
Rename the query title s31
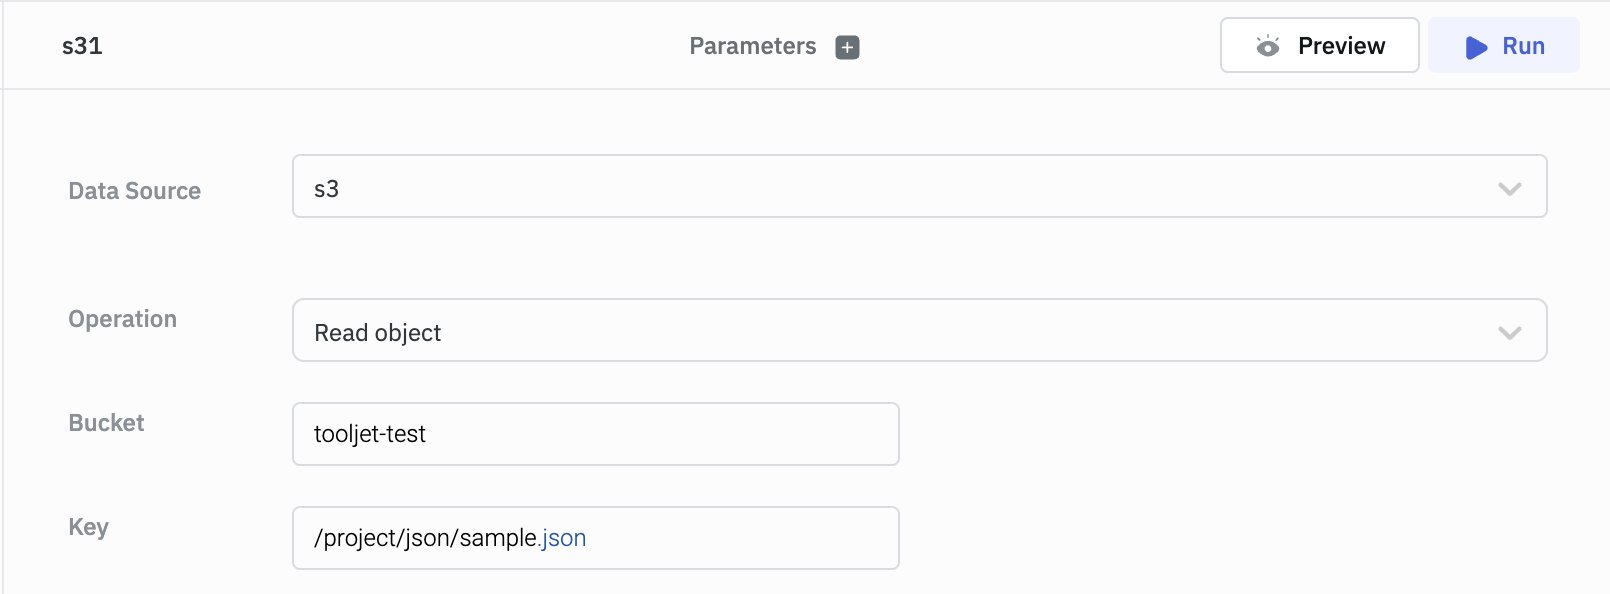82,46
